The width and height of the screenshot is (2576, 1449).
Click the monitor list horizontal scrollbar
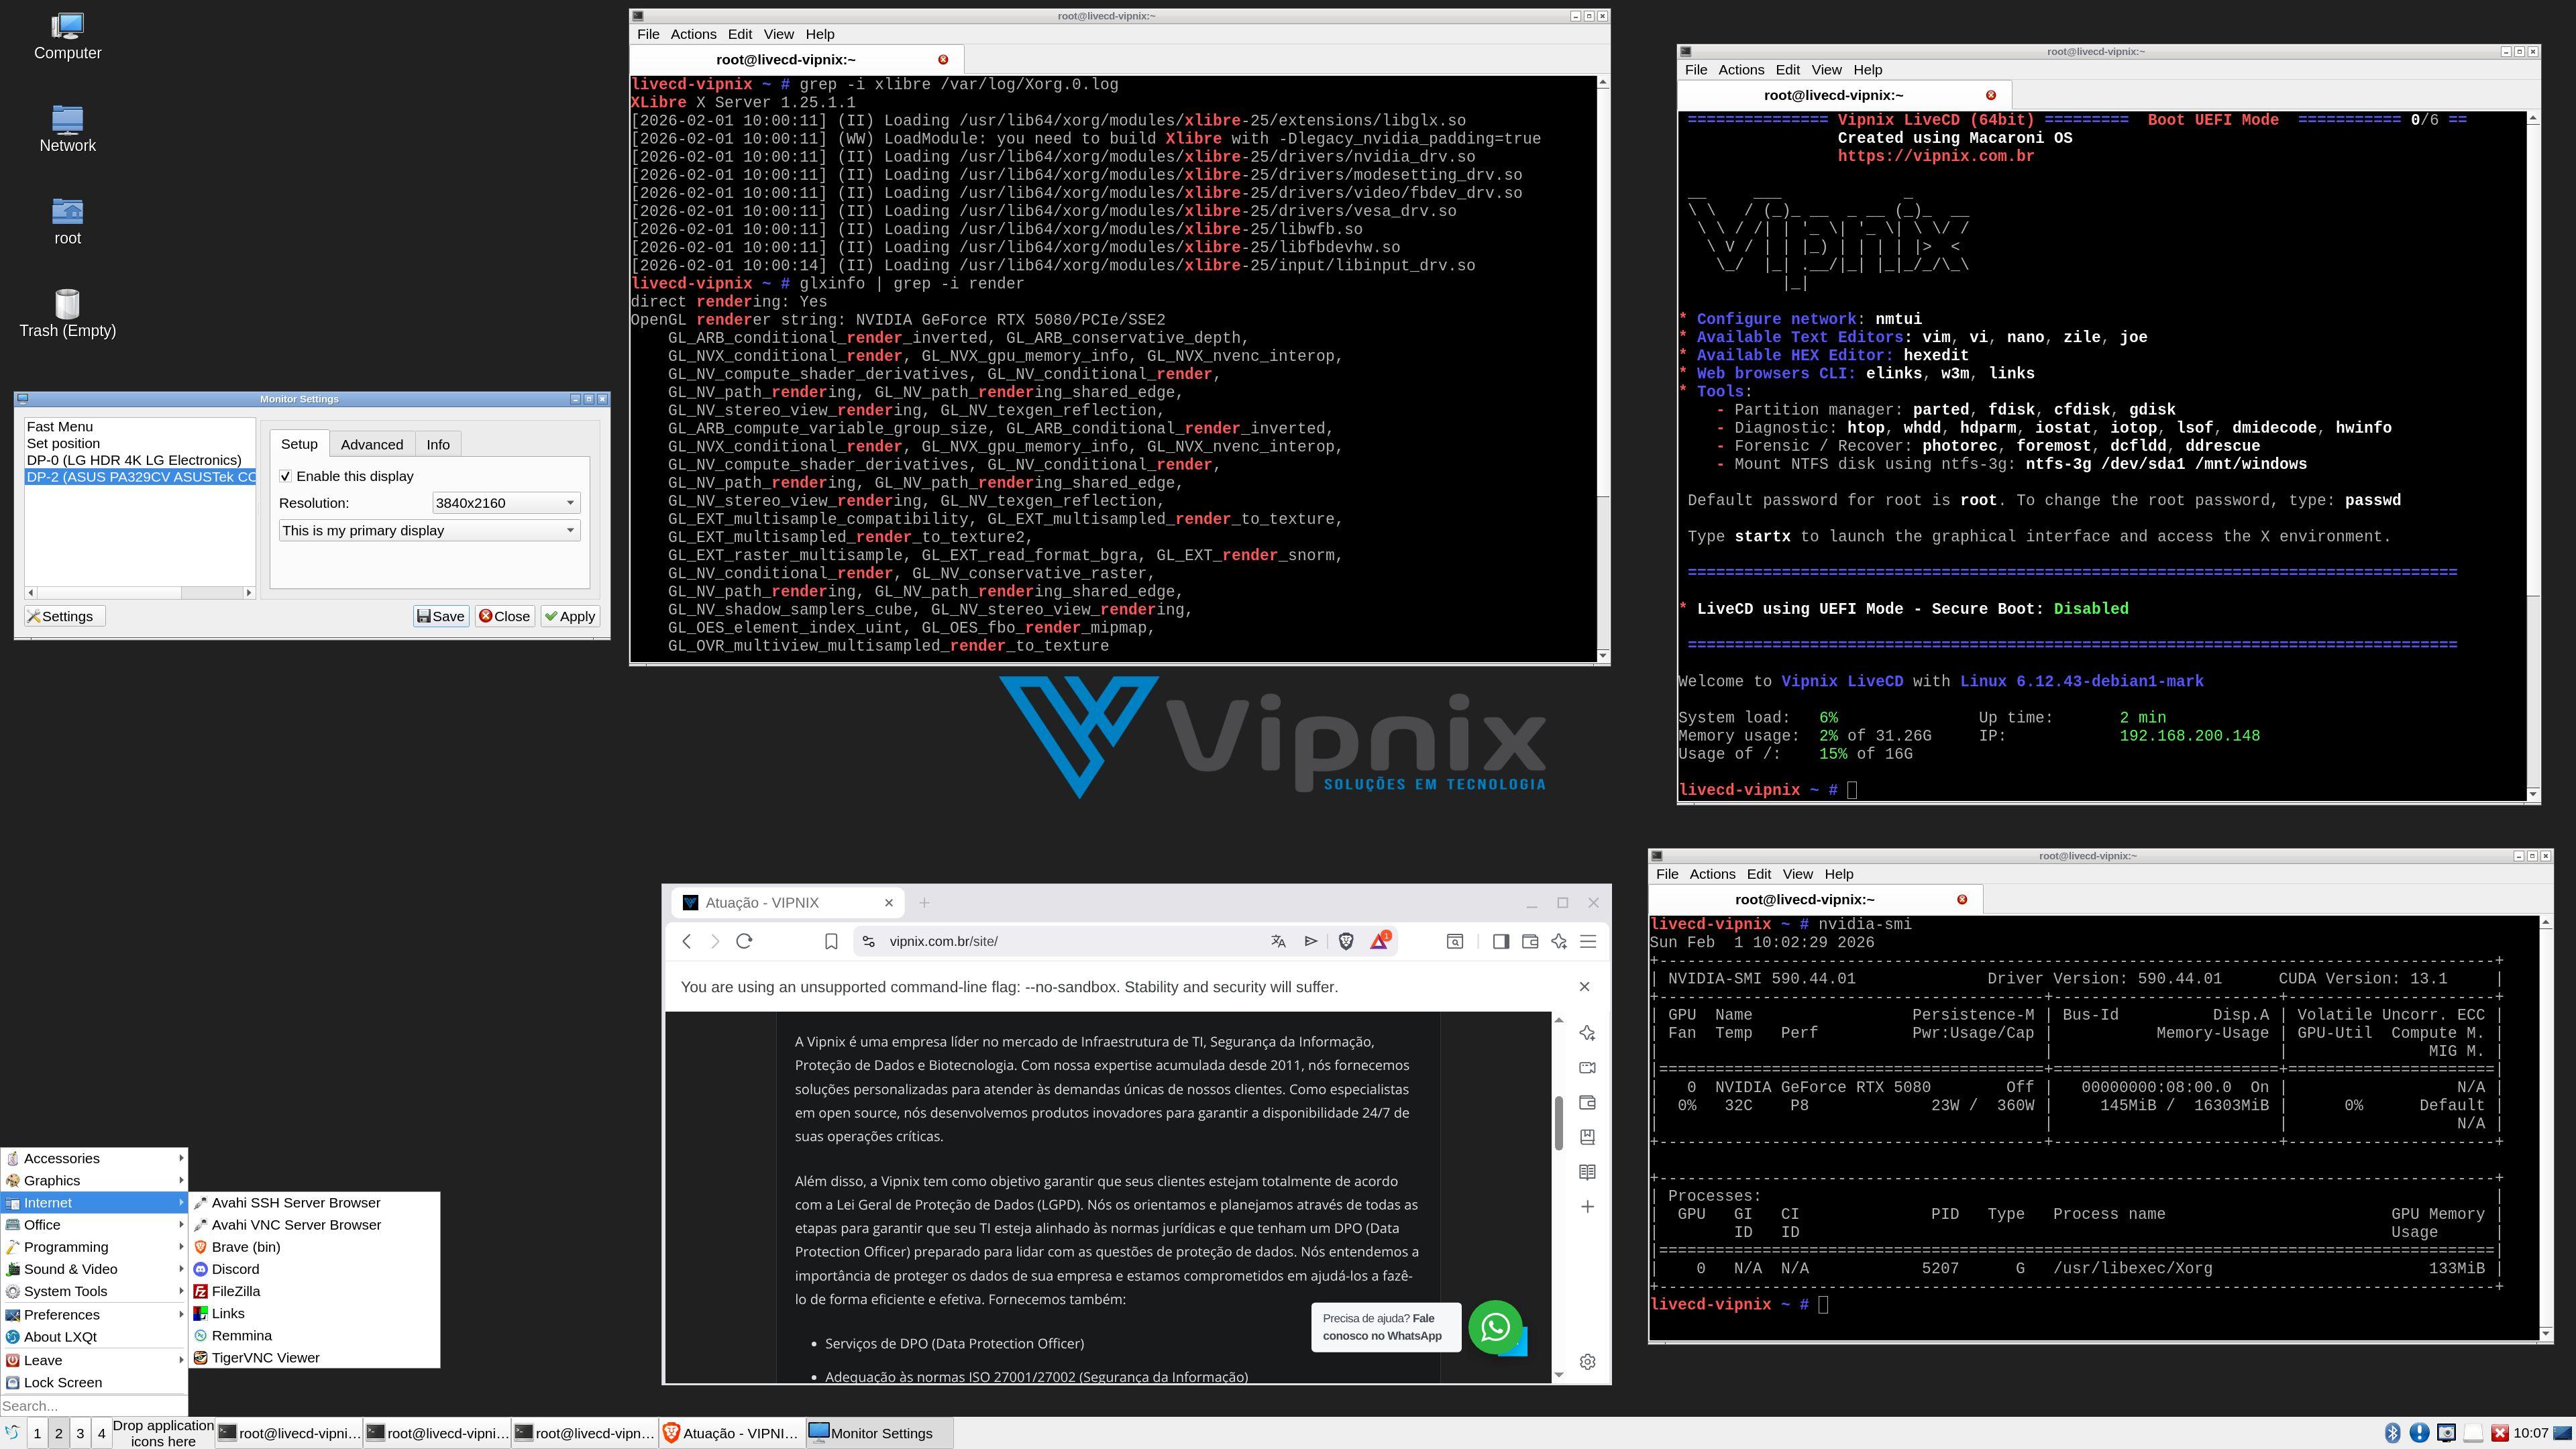click(x=140, y=592)
